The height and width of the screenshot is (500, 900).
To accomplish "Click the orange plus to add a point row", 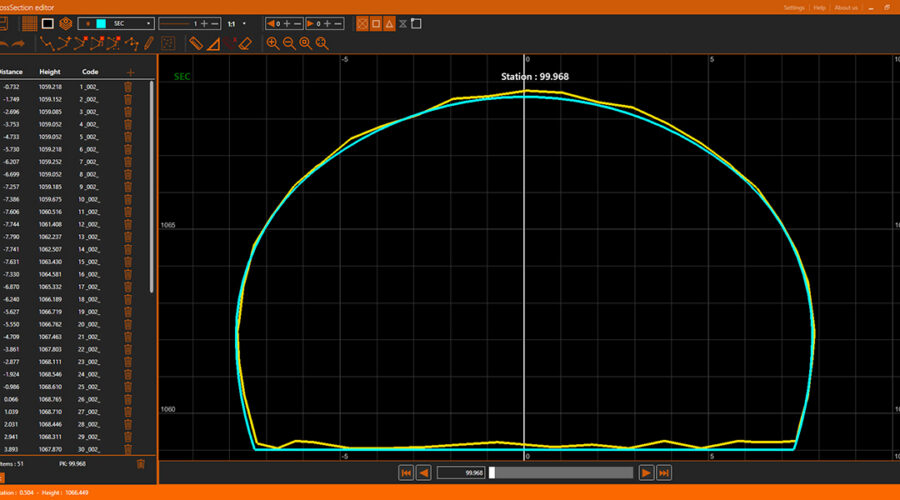I will [x=130, y=72].
